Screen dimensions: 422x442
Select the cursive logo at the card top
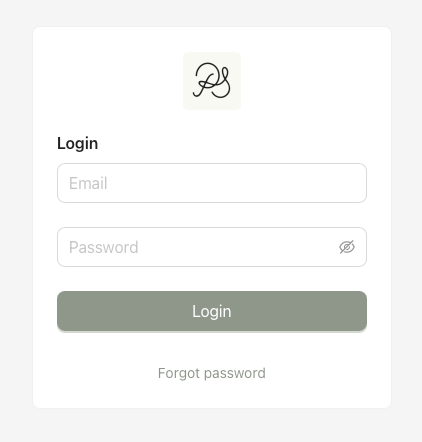[x=212, y=81]
